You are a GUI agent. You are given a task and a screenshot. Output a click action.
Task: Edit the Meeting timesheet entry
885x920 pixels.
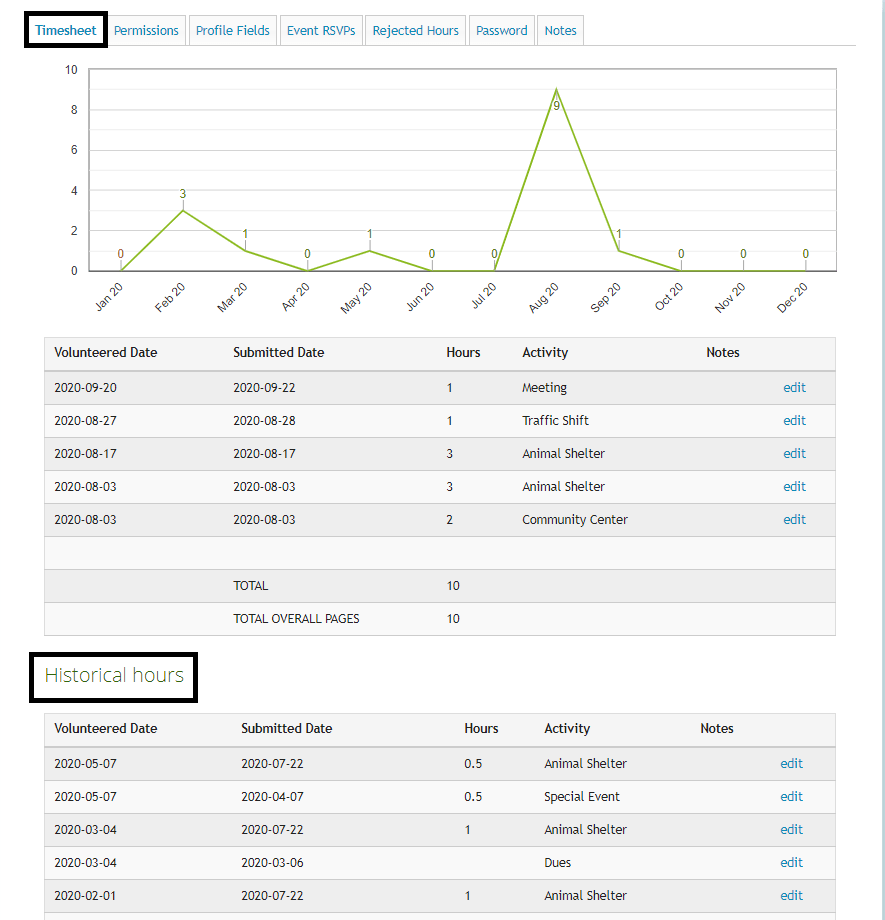794,387
